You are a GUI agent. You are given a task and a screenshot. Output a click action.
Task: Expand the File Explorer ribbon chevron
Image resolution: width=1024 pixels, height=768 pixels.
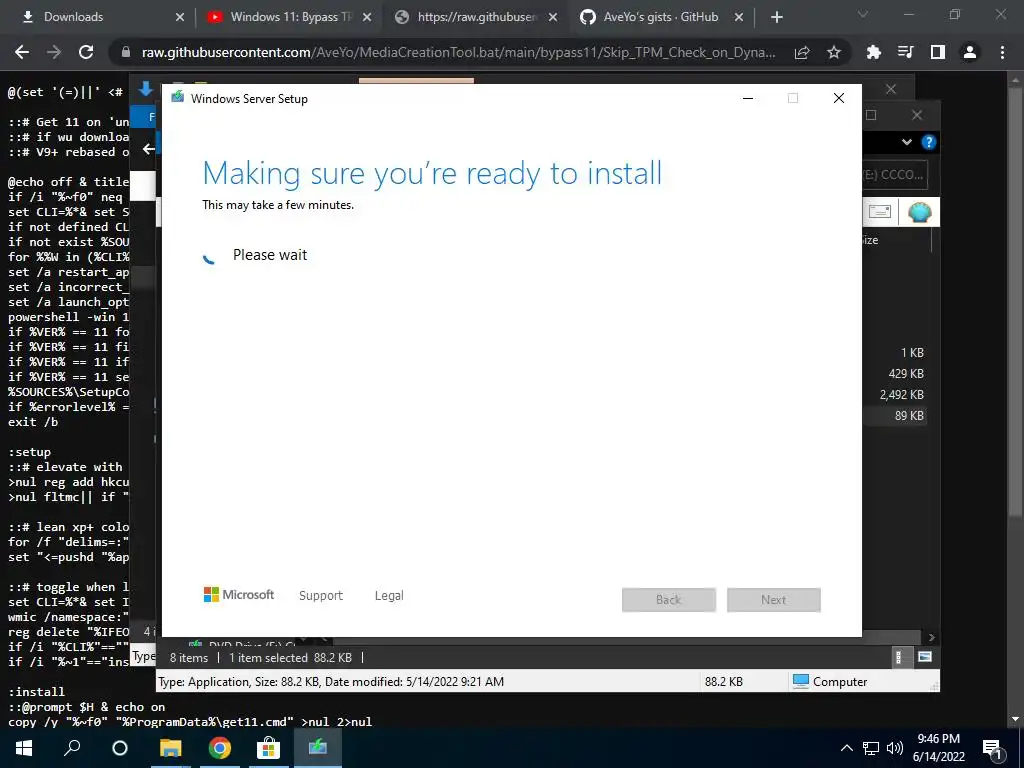click(x=906, y=142)
